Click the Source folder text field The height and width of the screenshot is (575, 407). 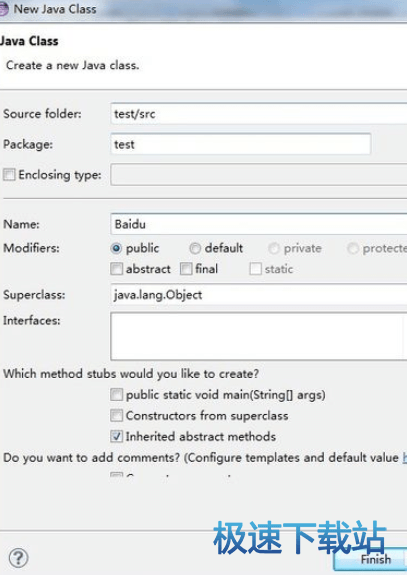(258, 114)
